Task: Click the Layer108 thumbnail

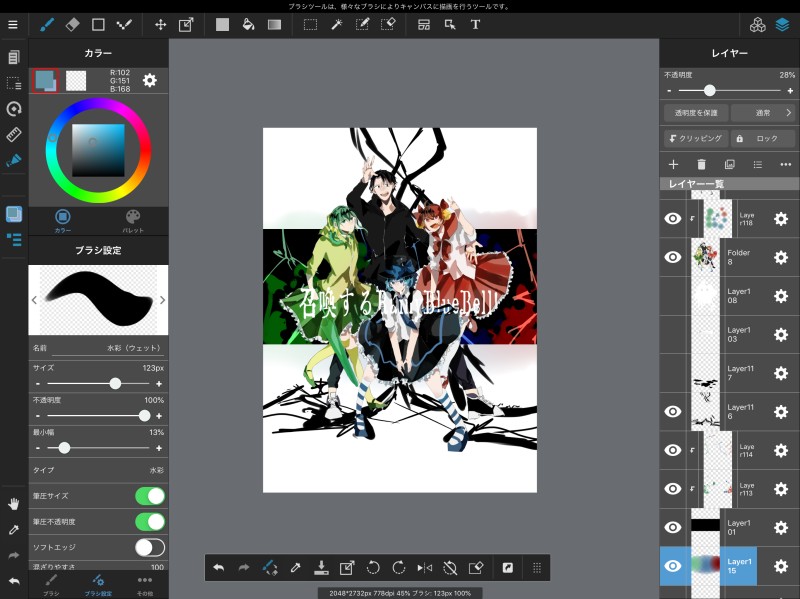Action: (x=705, y=296)
